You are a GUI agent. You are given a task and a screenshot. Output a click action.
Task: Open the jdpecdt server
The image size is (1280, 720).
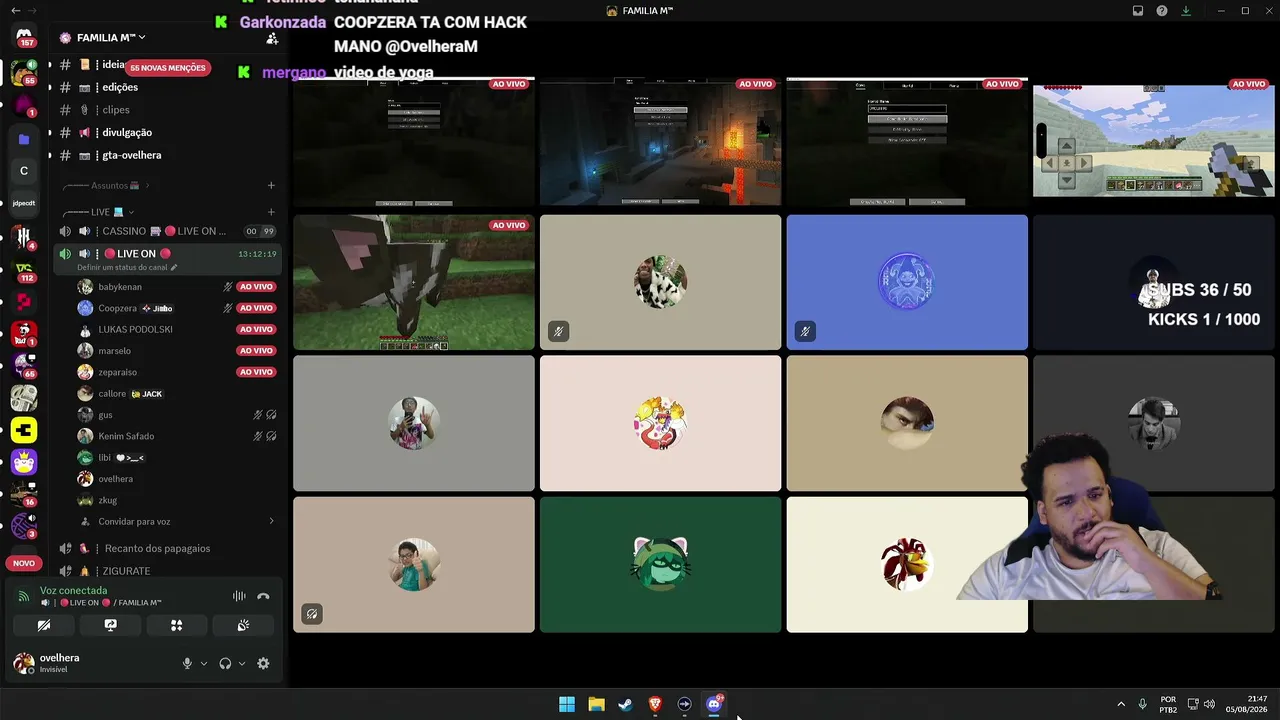pyautogui.click(x=24, y=203)
